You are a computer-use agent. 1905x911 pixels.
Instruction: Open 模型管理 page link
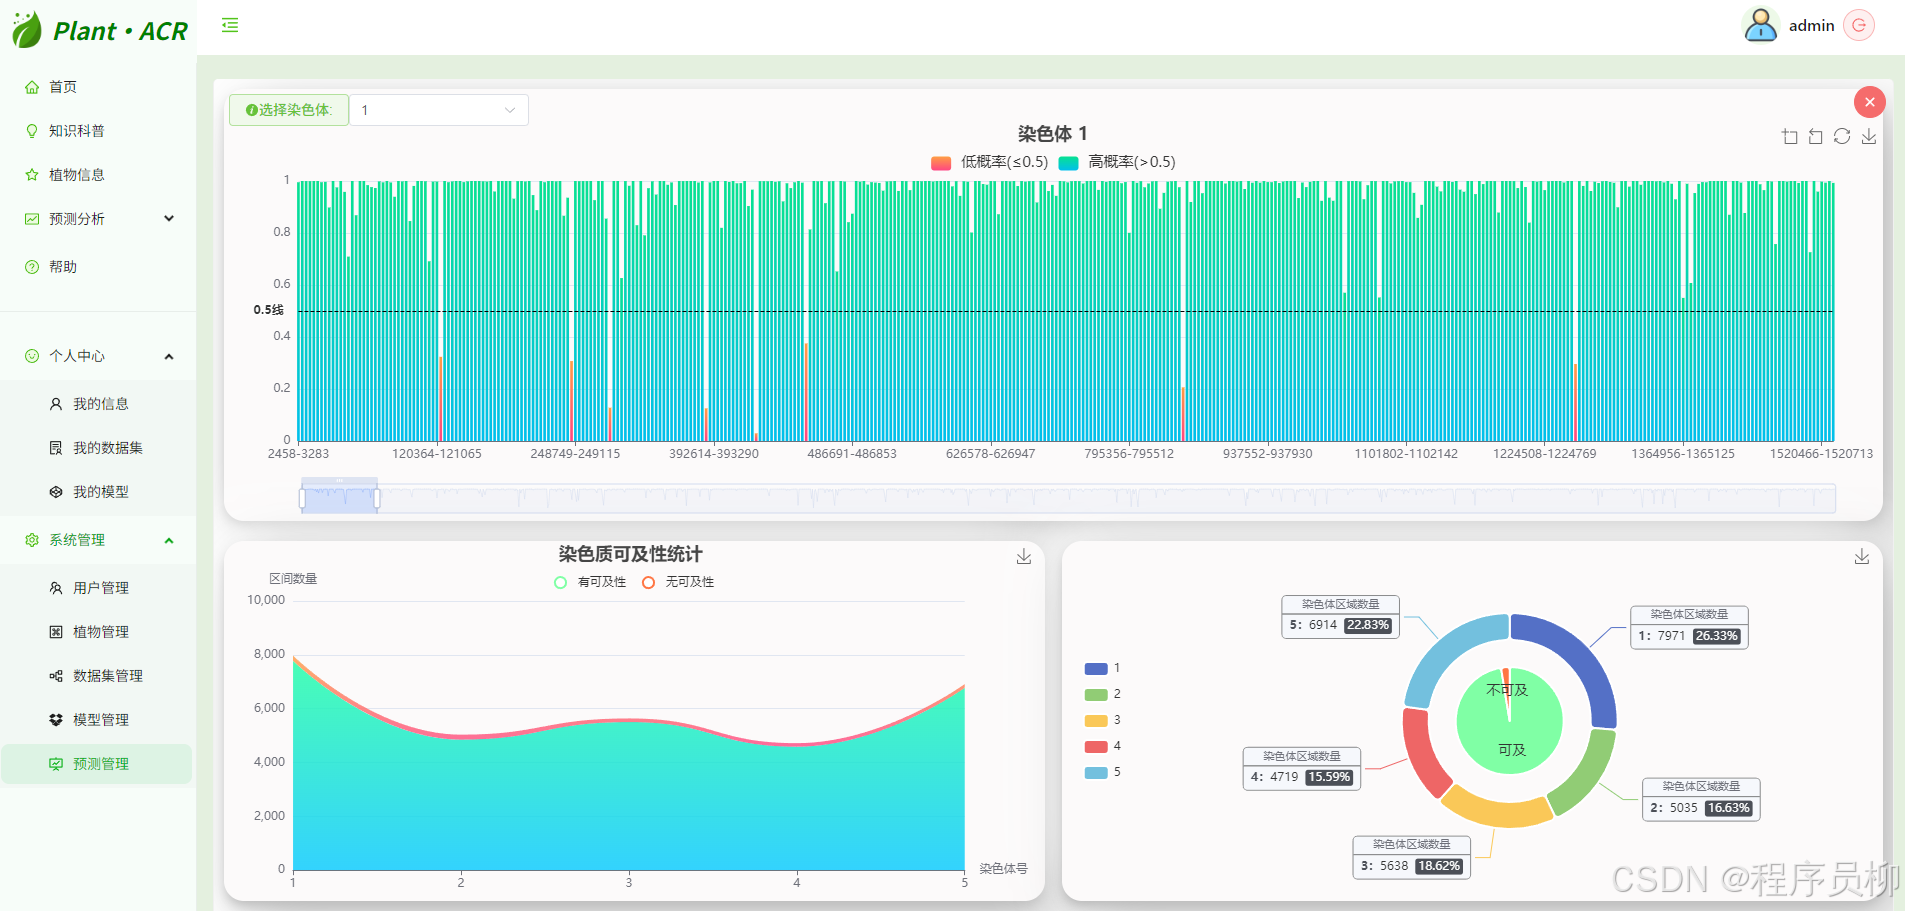tap(98, 720)
